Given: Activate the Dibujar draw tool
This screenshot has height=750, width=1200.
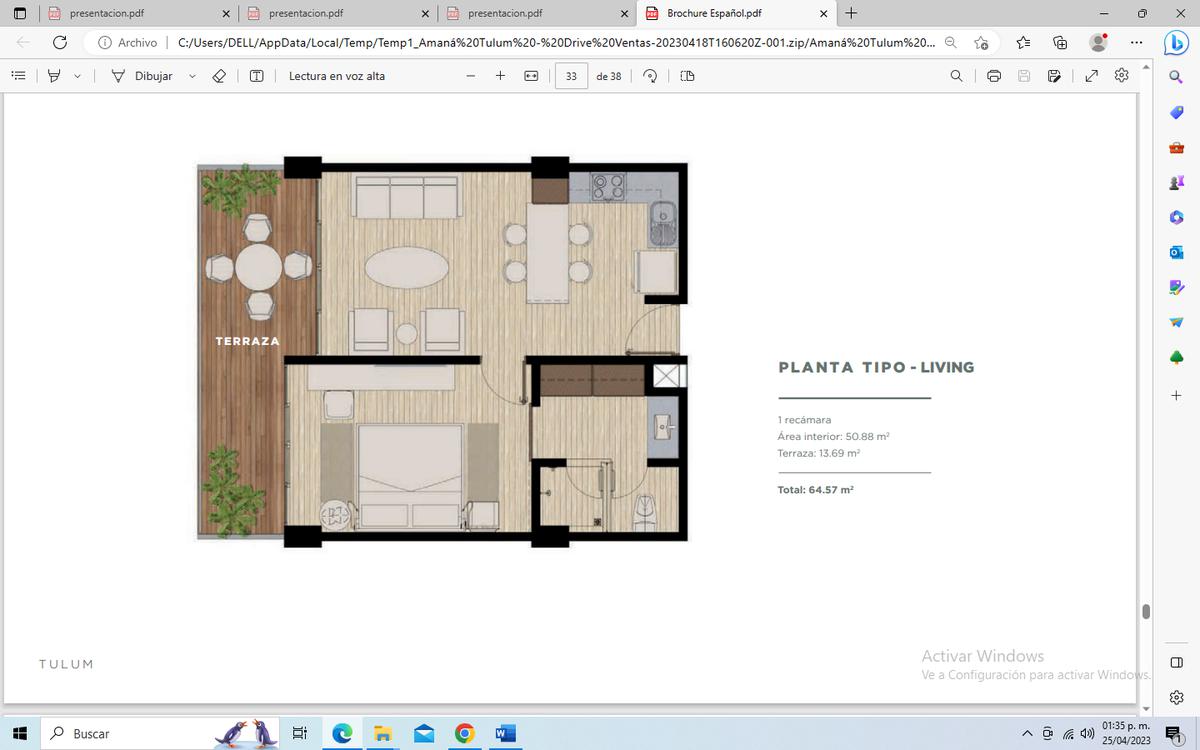Looking at the screenshot, I should (141, 76).
